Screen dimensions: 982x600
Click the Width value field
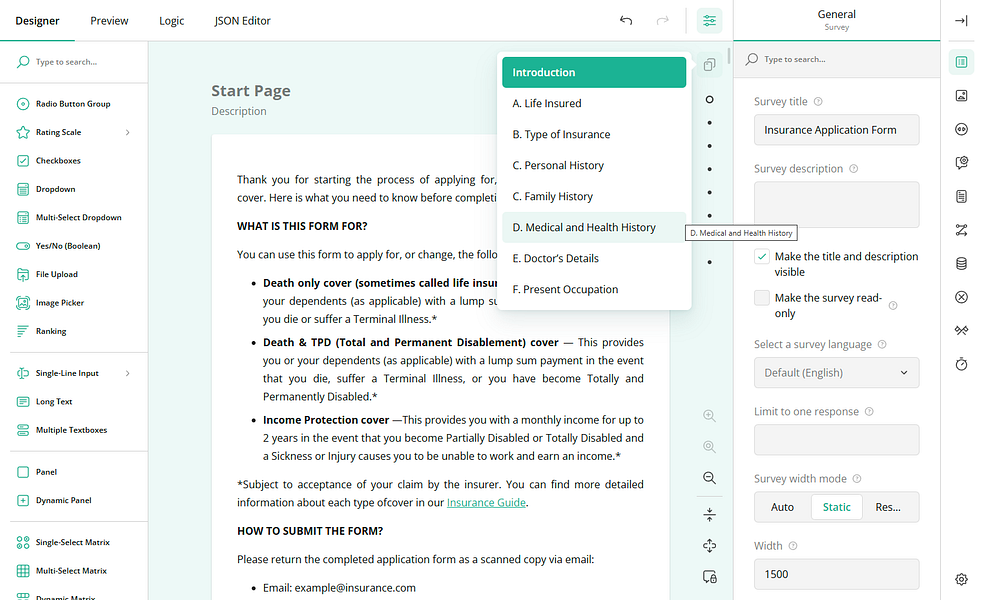(x=836, y=574)
